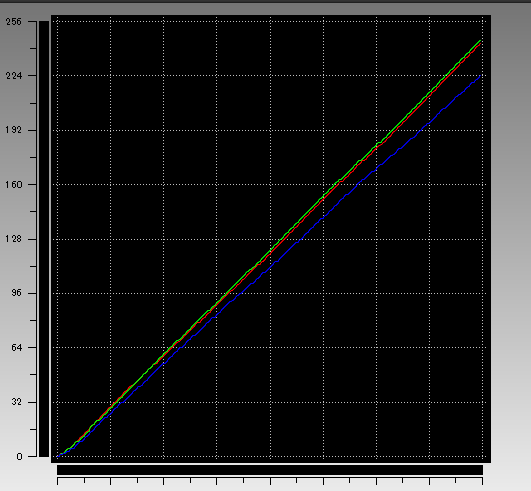Click the upper endpoint of the blue curve

pyautogui.click(x=480, y=76)
